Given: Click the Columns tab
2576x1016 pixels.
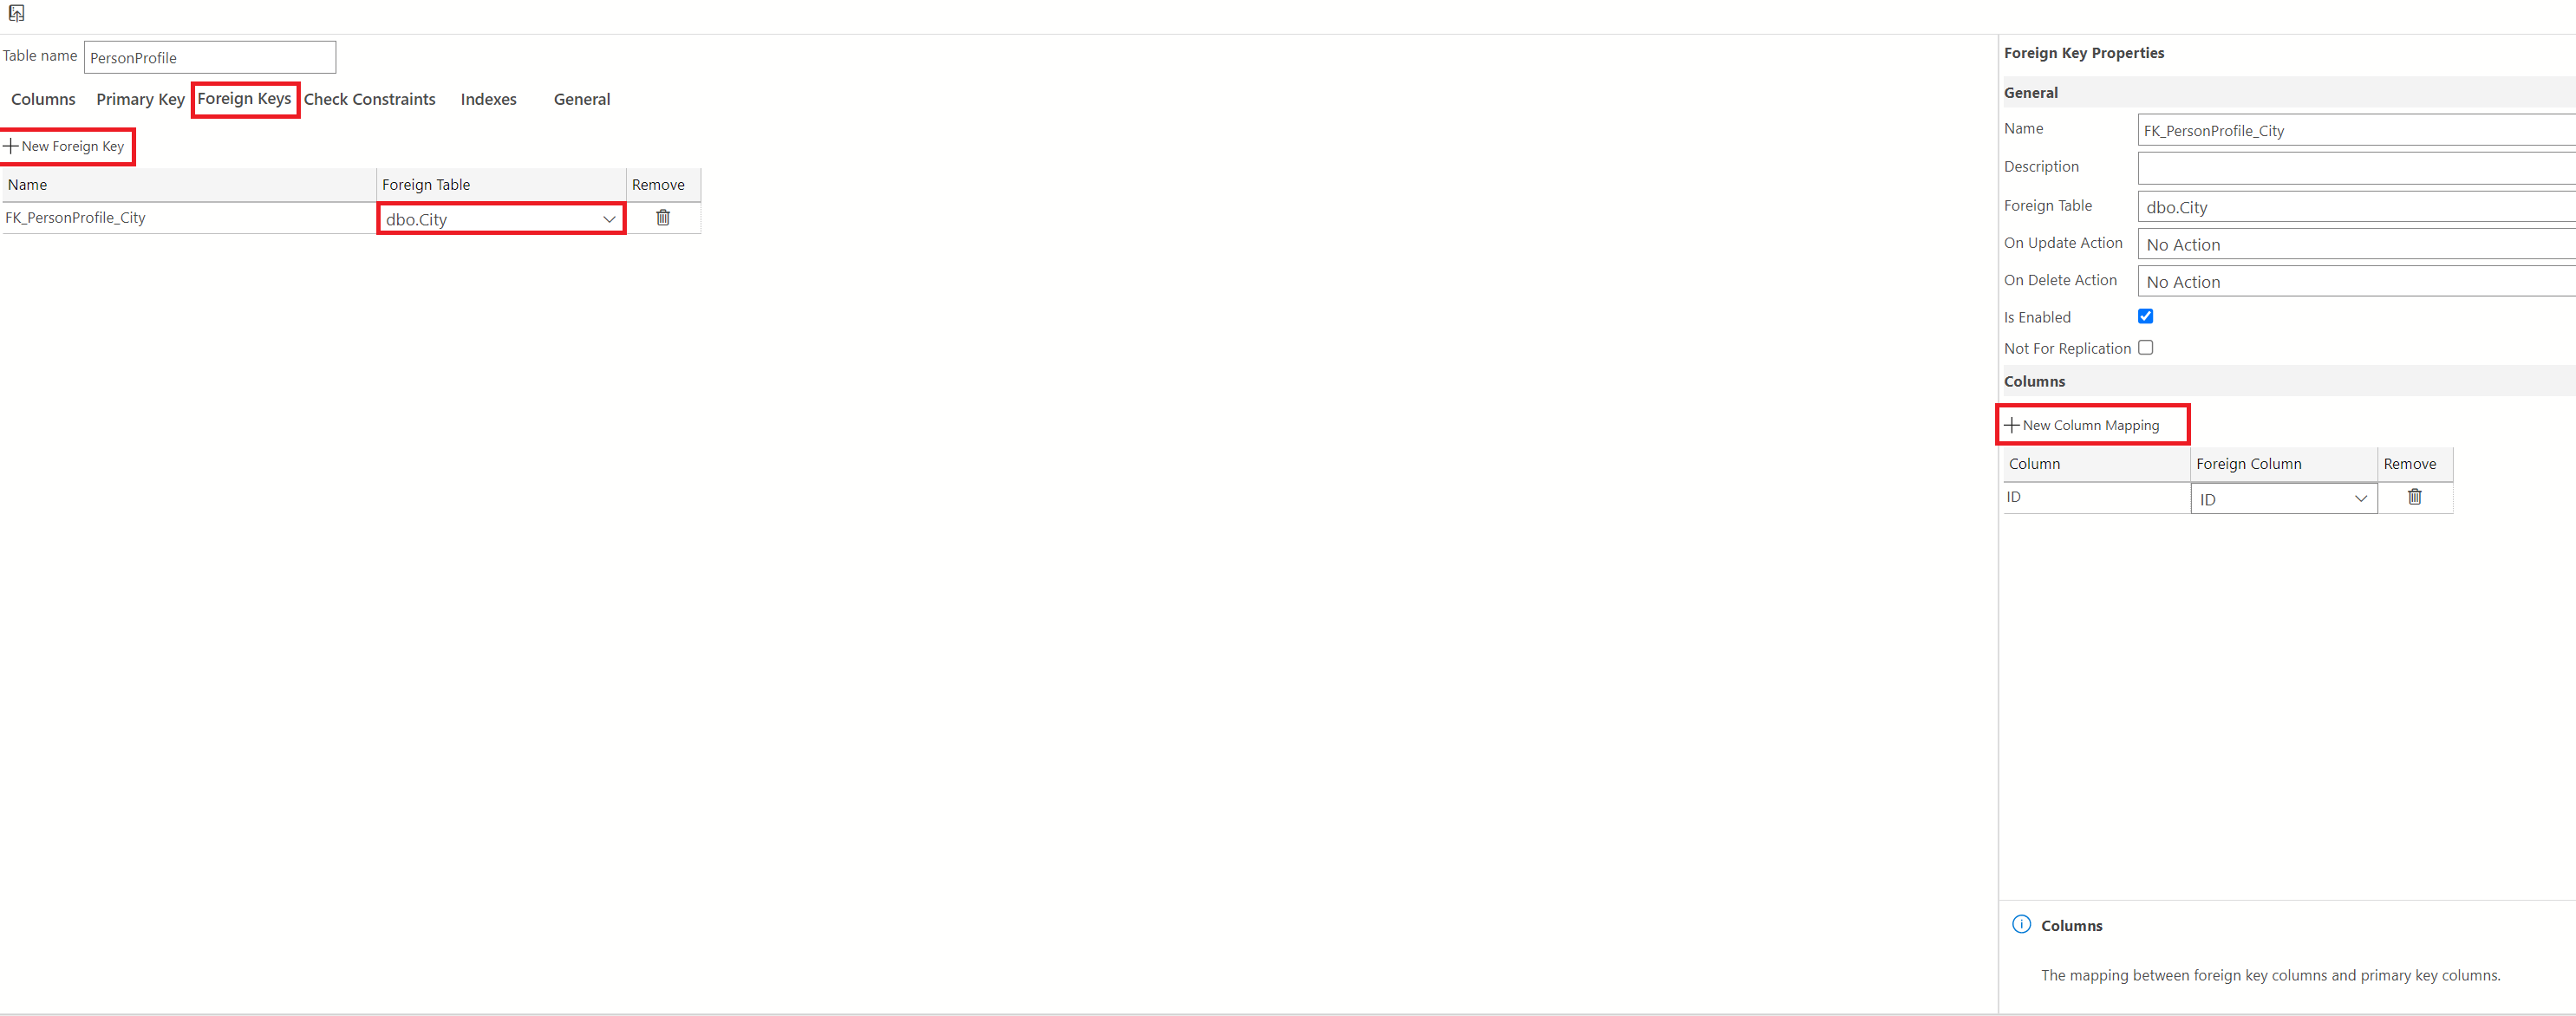Looking at the screenshot, I should click(x=44, y=99).
